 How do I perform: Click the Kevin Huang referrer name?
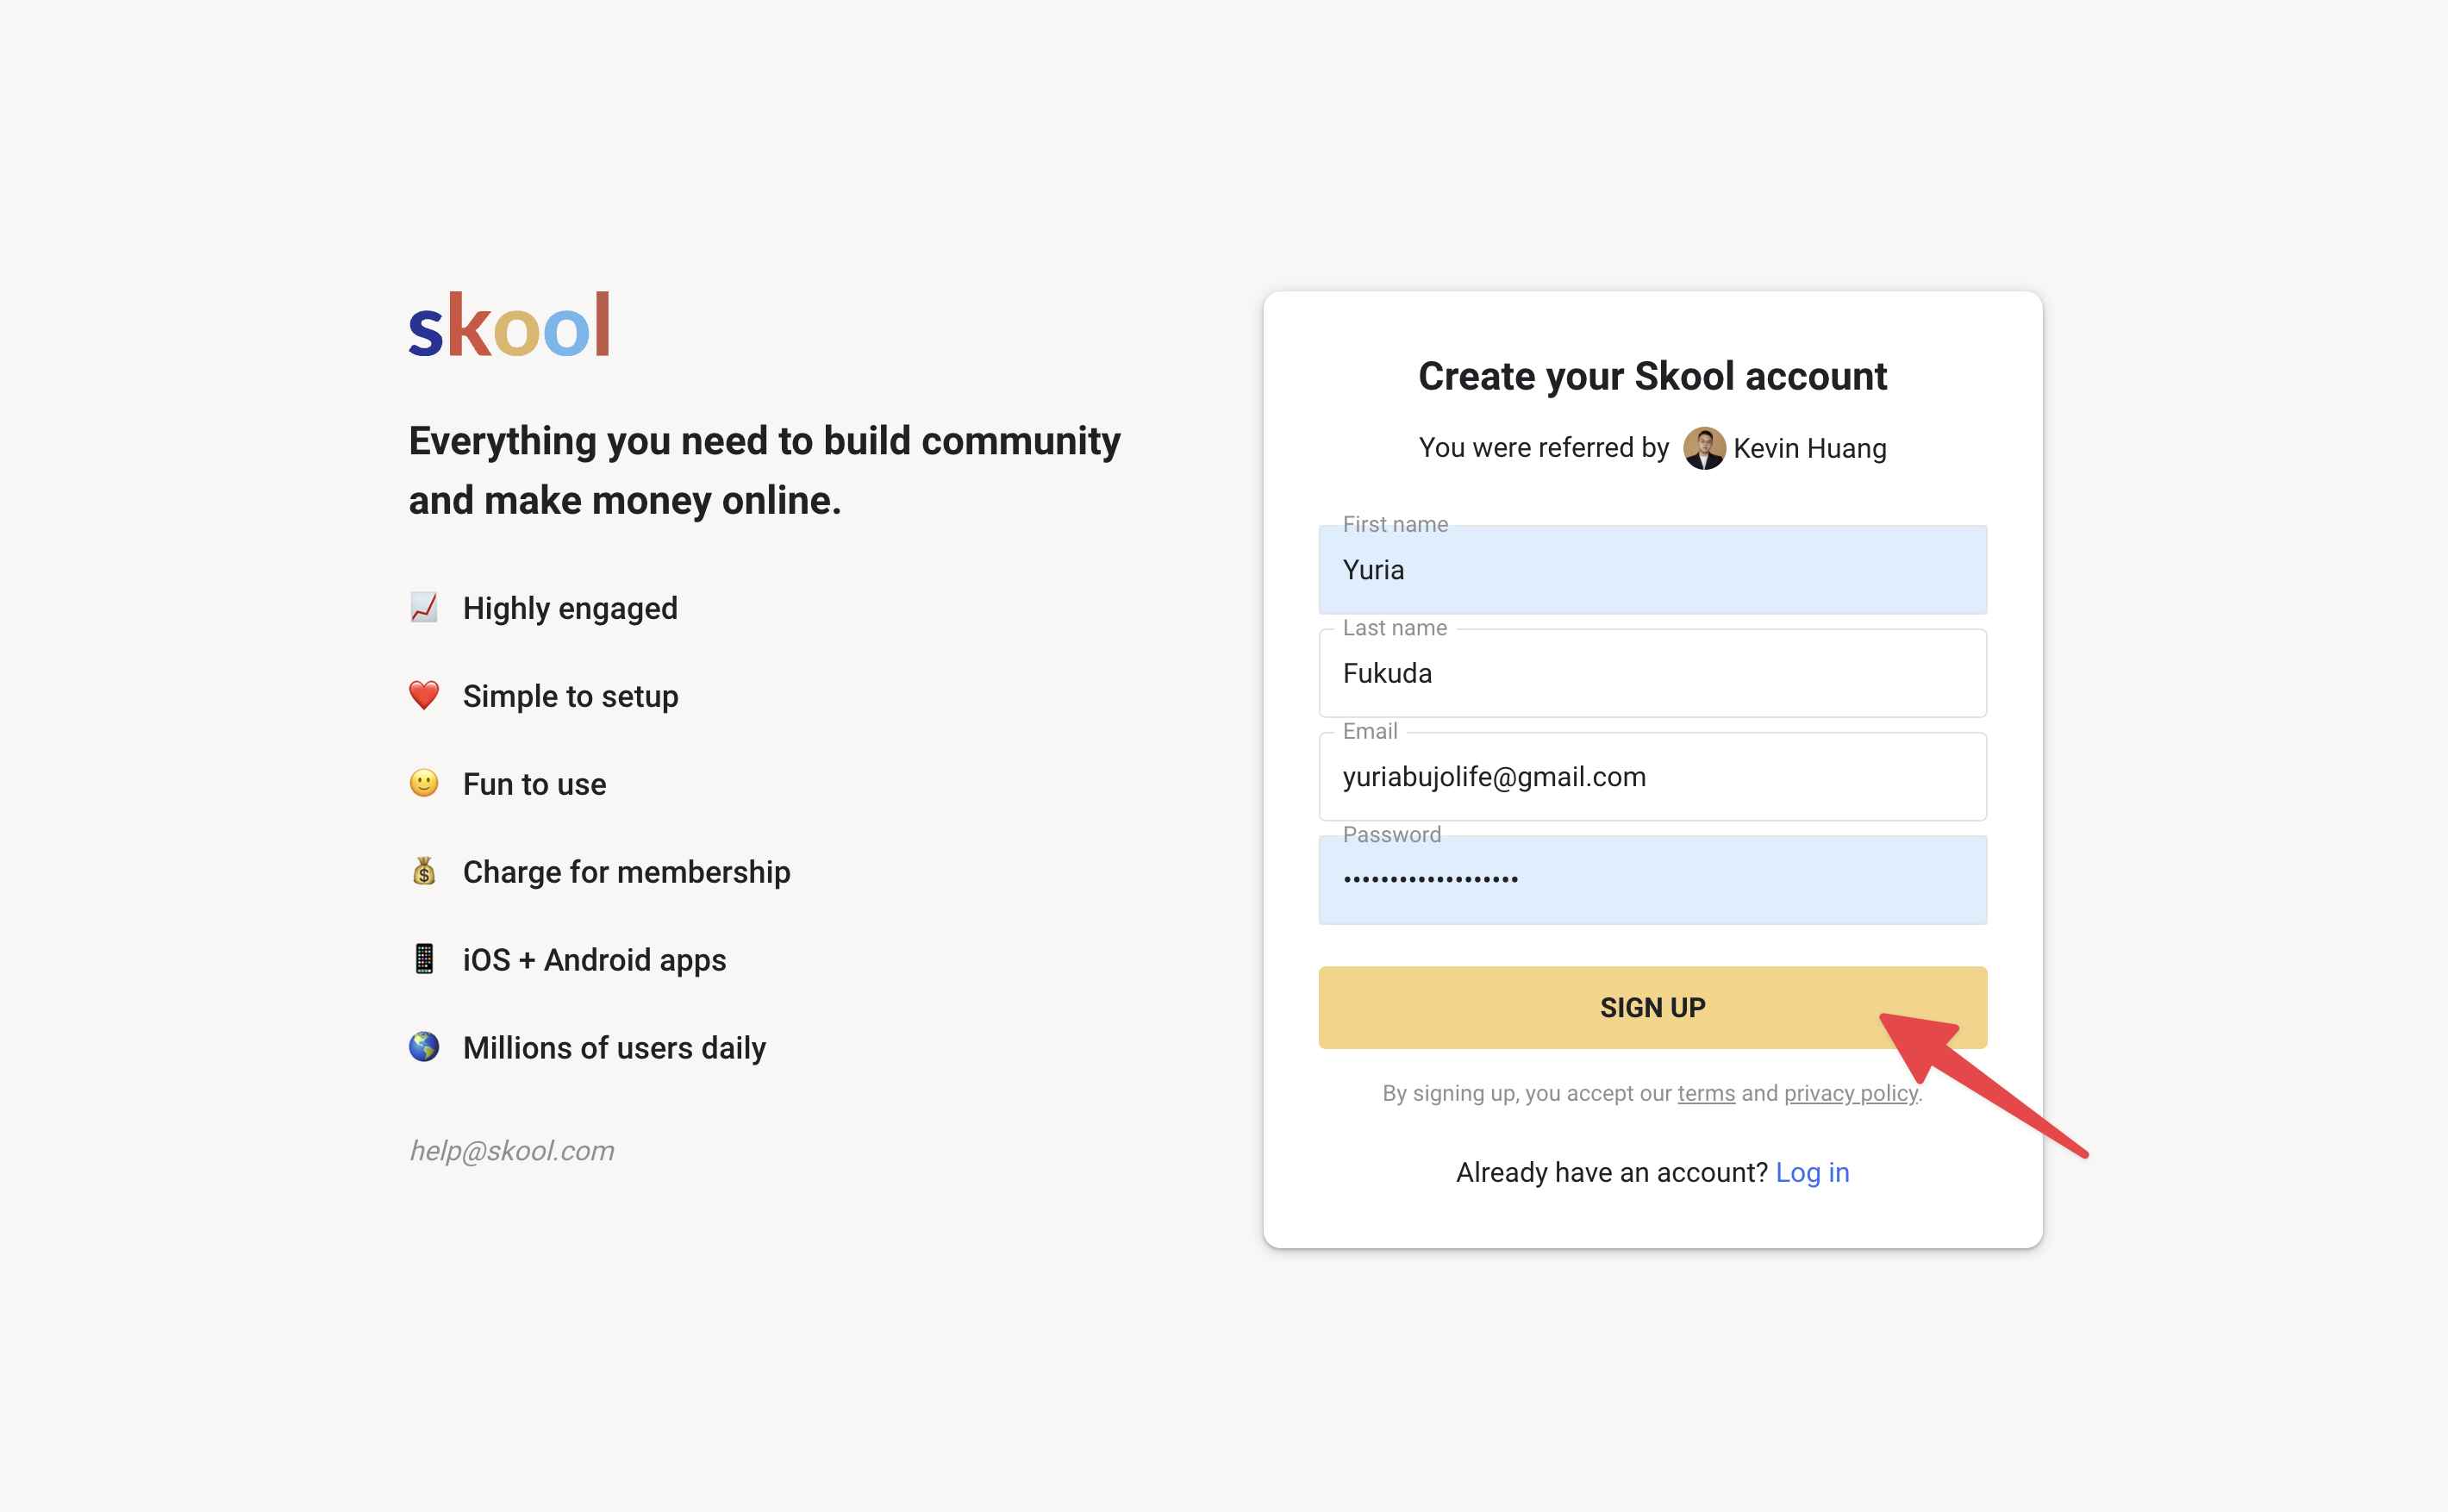1810,448
